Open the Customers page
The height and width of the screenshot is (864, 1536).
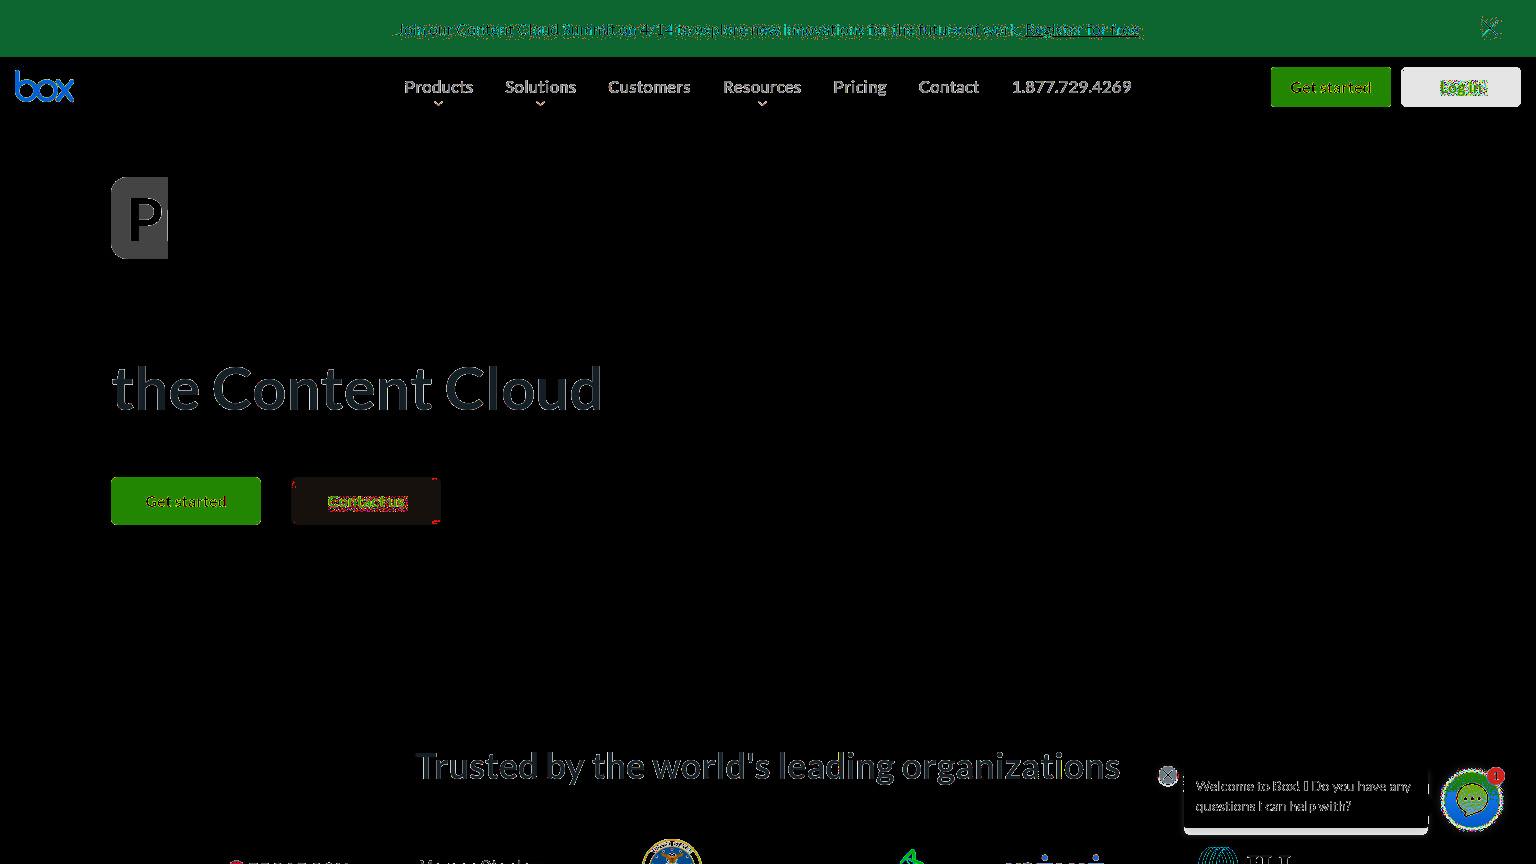pos(649,87)
